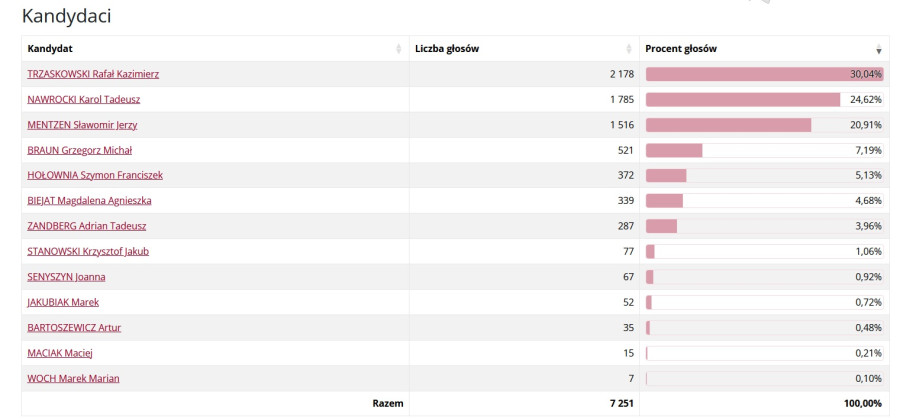Screen dimensions: 900x418
Task: View WOCH Marek Marian link
Action: coord(71,378)
